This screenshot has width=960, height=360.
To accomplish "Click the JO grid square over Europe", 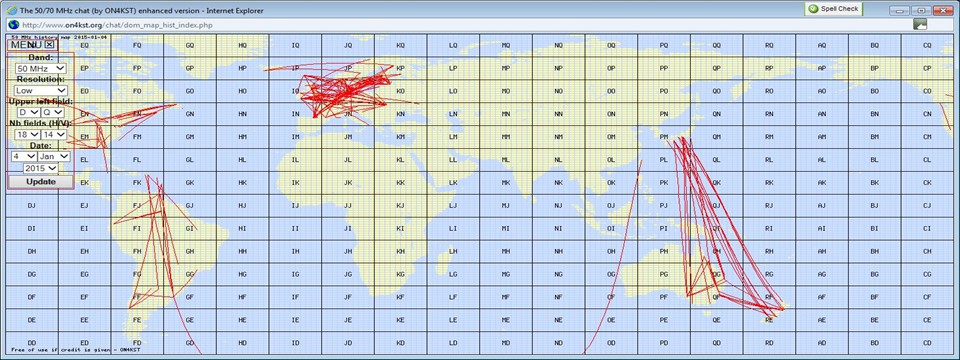I will (x=348, y=91).
